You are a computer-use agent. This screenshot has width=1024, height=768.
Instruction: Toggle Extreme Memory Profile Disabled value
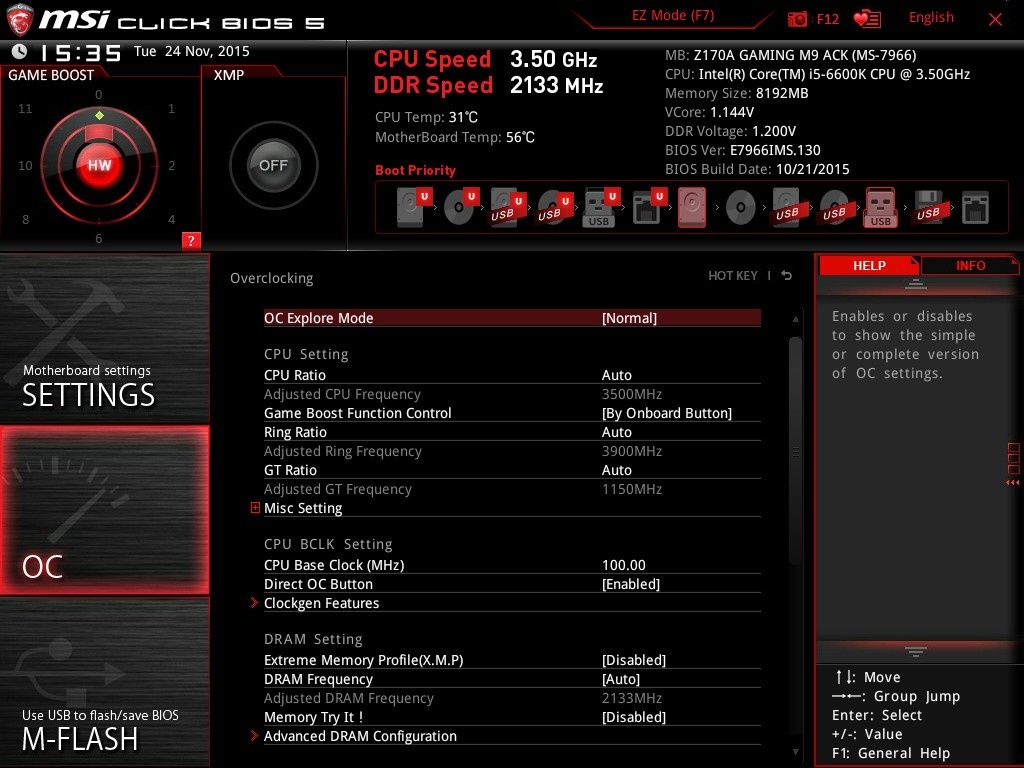(633, 660)
